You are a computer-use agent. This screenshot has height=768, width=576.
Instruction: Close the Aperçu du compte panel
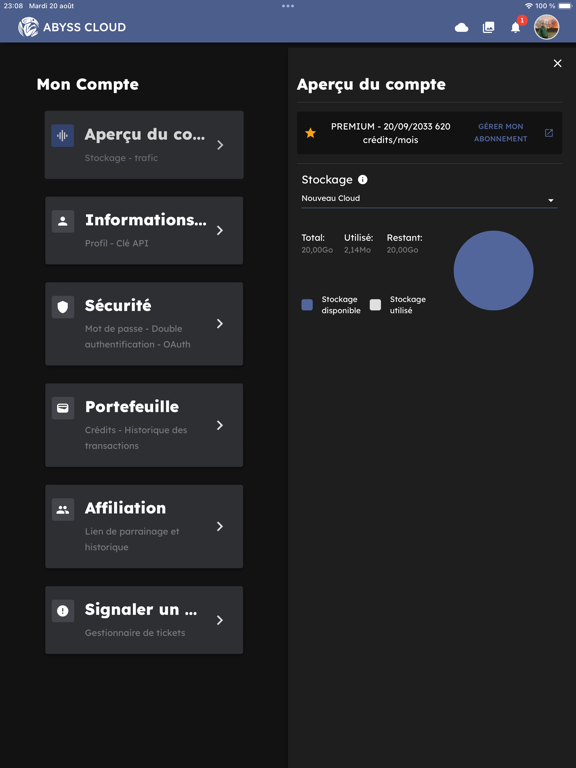pos(557,63)
